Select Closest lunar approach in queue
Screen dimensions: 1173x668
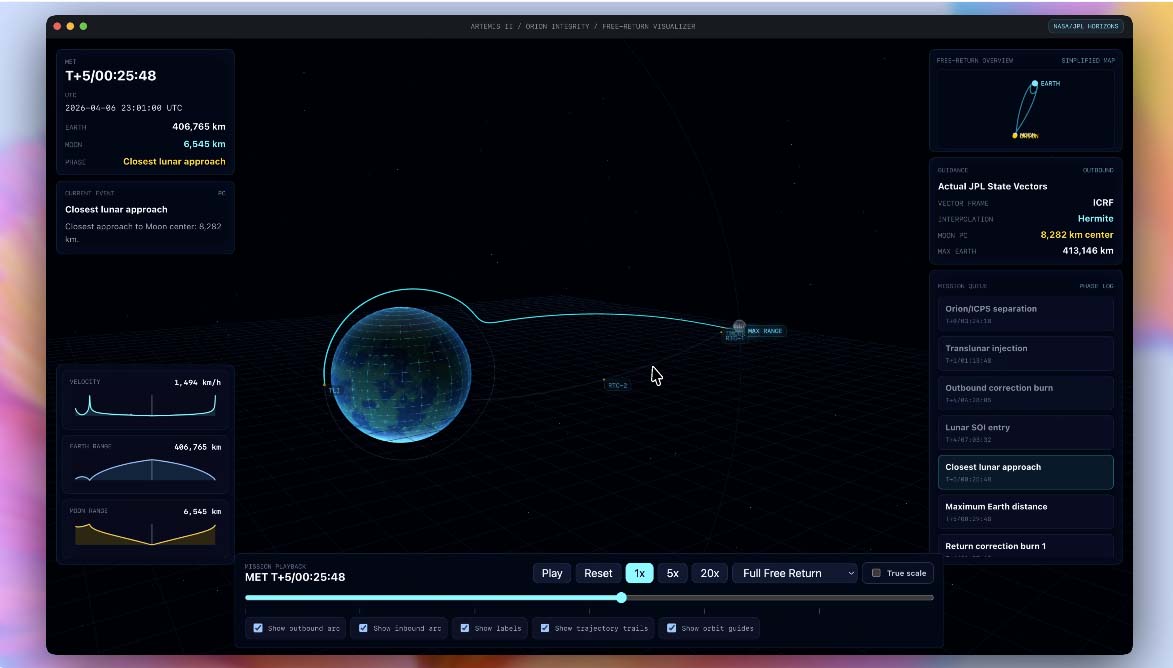[1026, 473]
